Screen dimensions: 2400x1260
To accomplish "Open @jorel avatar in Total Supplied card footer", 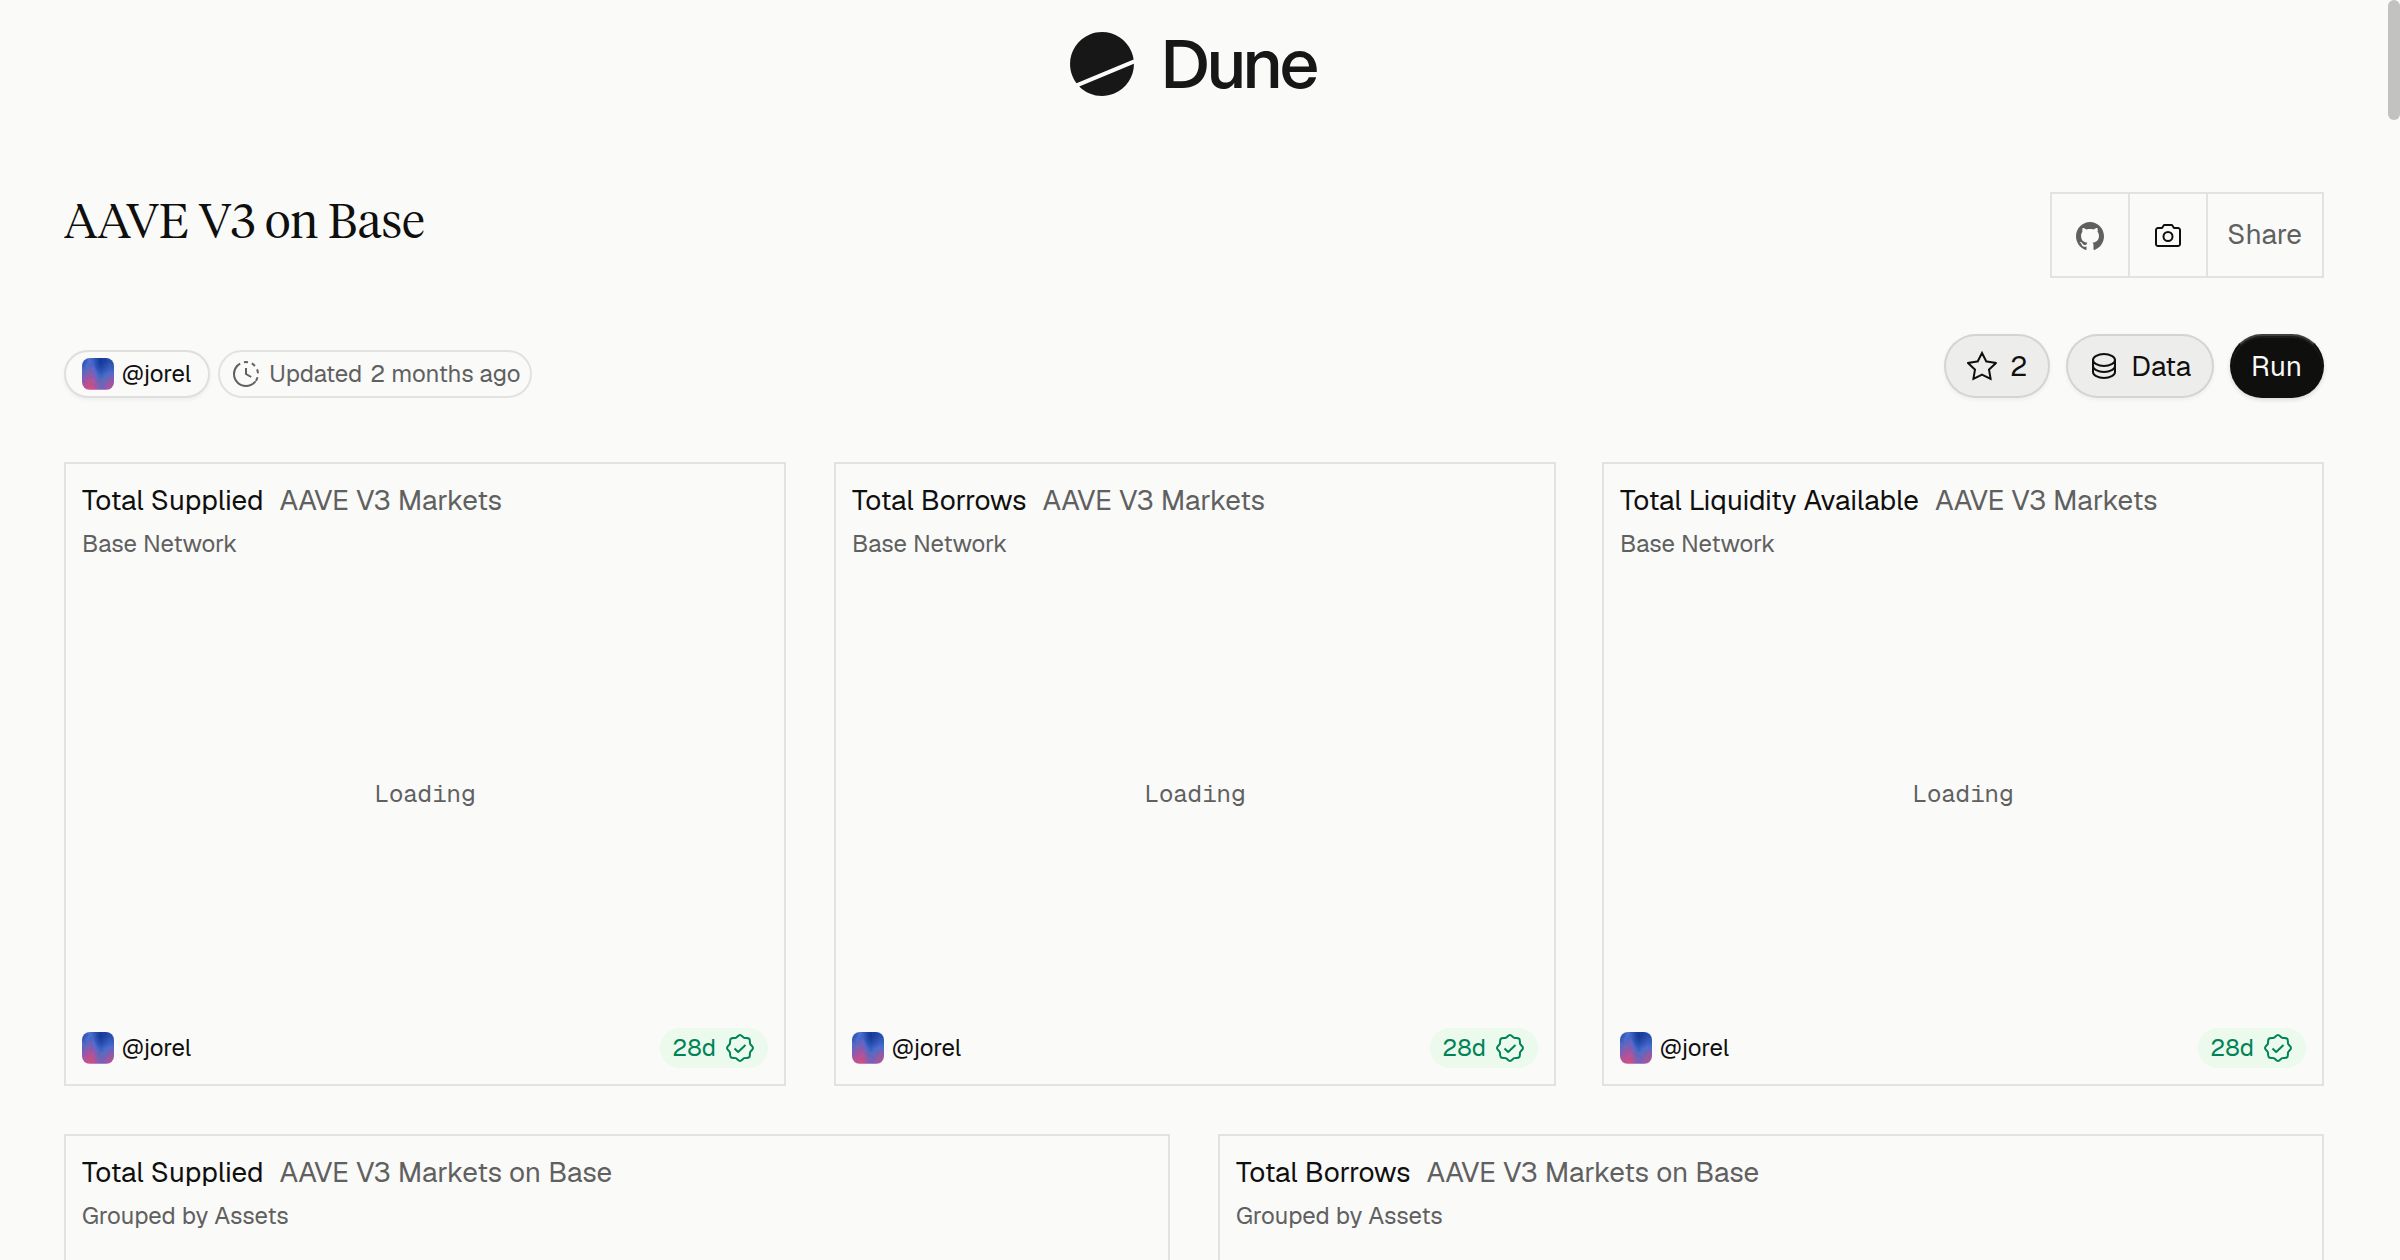I will (x=98, y=1047).
